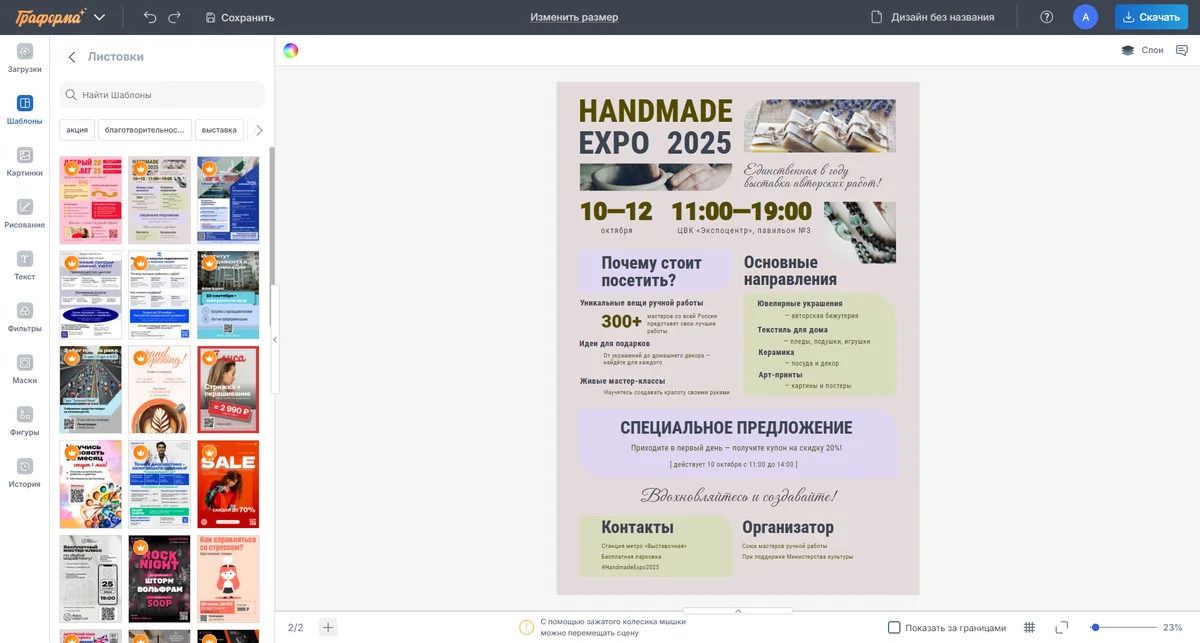
Task: Toggle the grid icon in the bottom bar
Action: (1029, 627)
